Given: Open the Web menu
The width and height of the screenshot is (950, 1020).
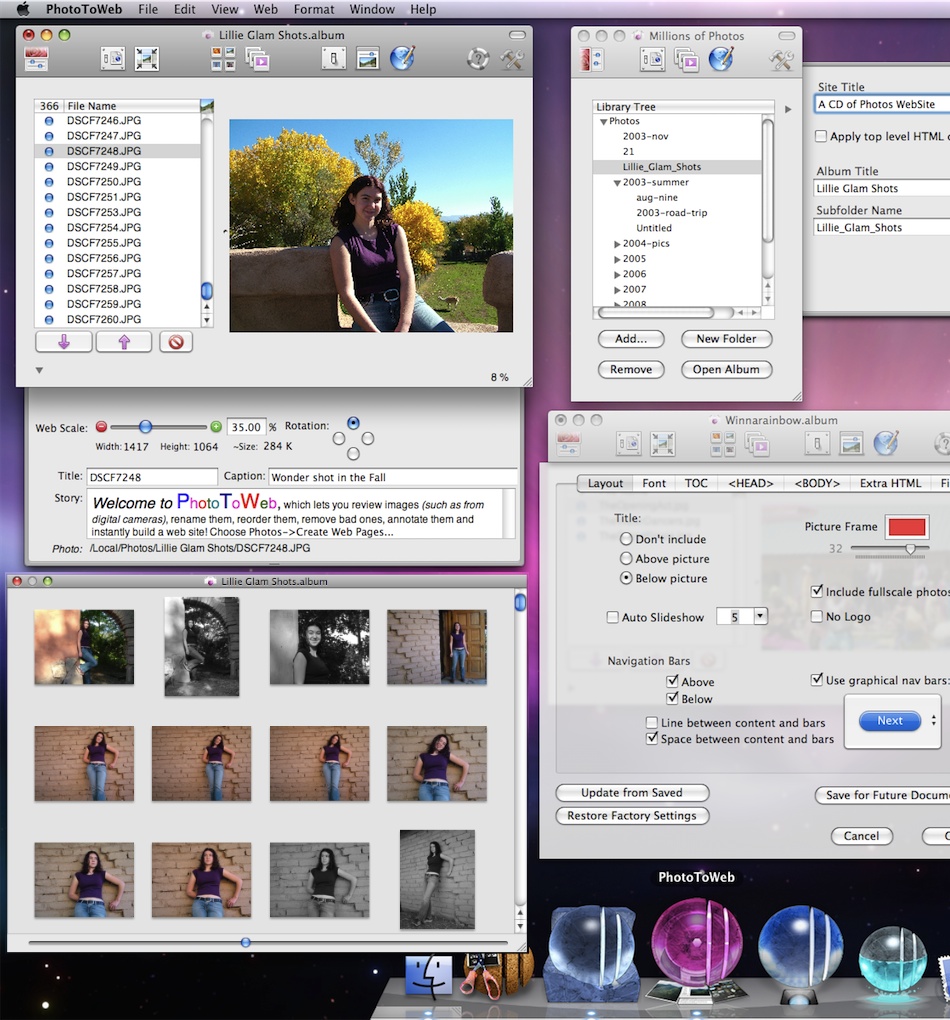Looking at the screenshot, I should point(265,9).
